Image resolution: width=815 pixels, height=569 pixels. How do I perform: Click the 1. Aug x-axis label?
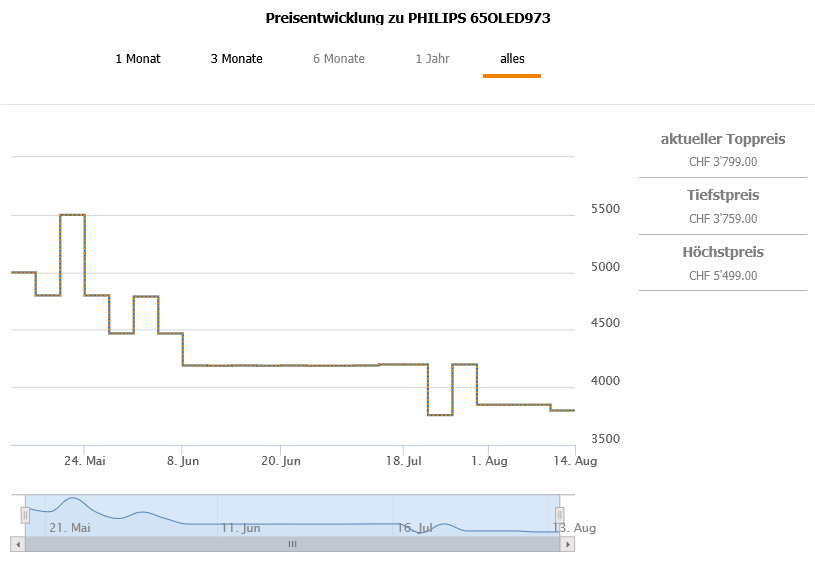[489, 461]
